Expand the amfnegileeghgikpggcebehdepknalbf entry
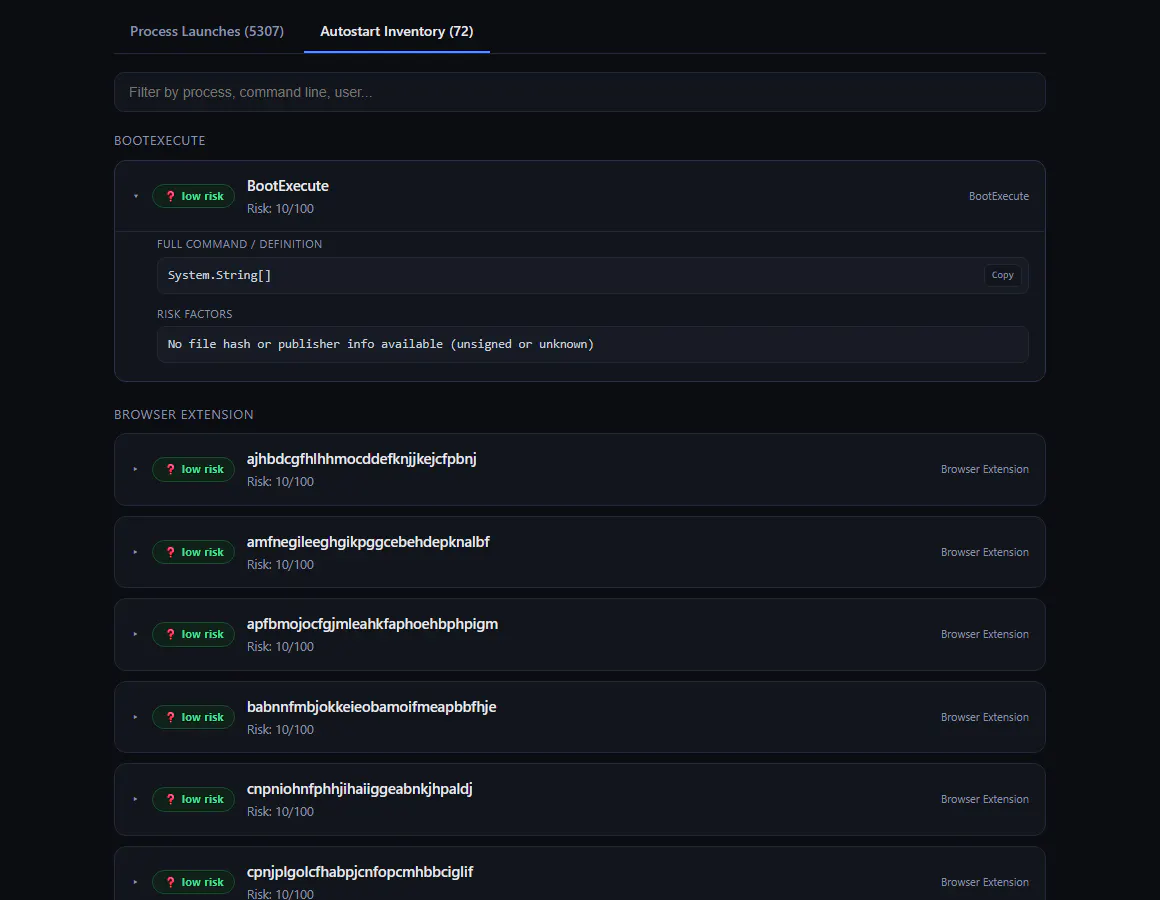 135,552
